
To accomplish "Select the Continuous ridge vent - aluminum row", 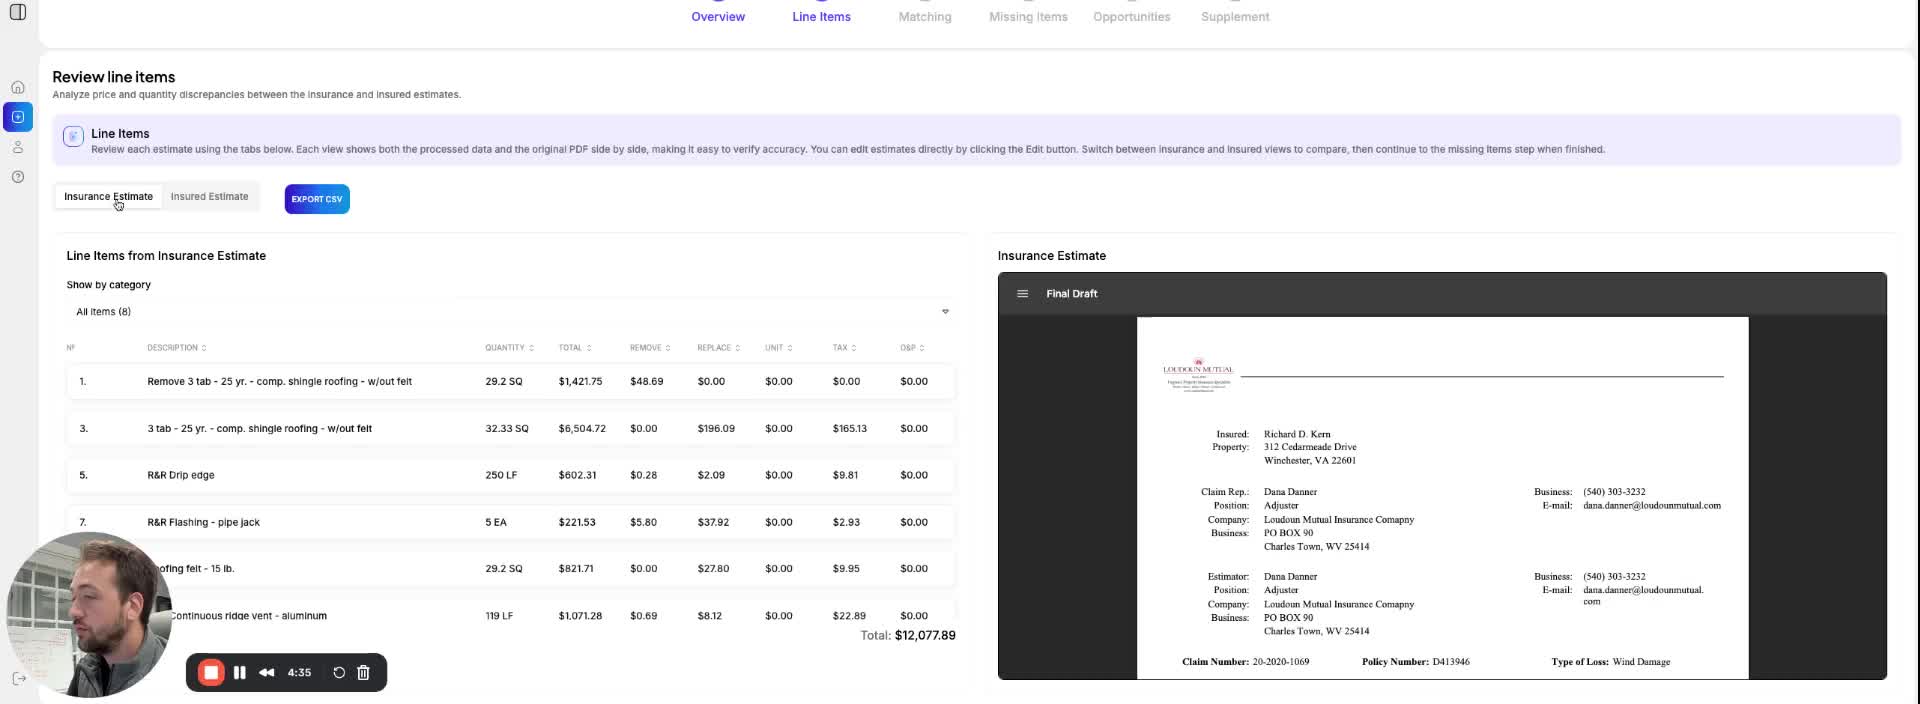I will [x=511, y=612].
